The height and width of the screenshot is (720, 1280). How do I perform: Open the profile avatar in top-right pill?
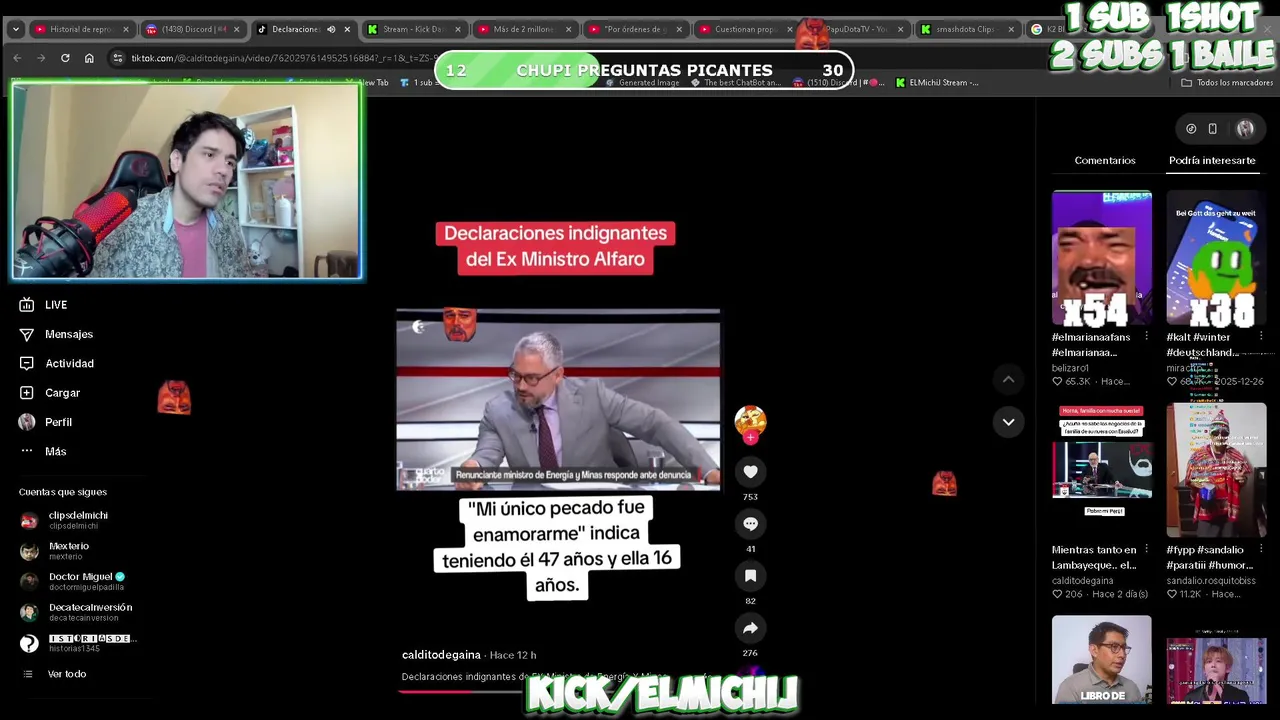point(1245,128)
